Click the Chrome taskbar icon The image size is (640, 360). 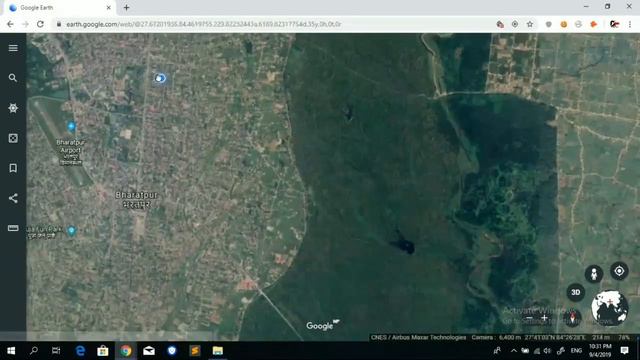click(x=126, y=351)
